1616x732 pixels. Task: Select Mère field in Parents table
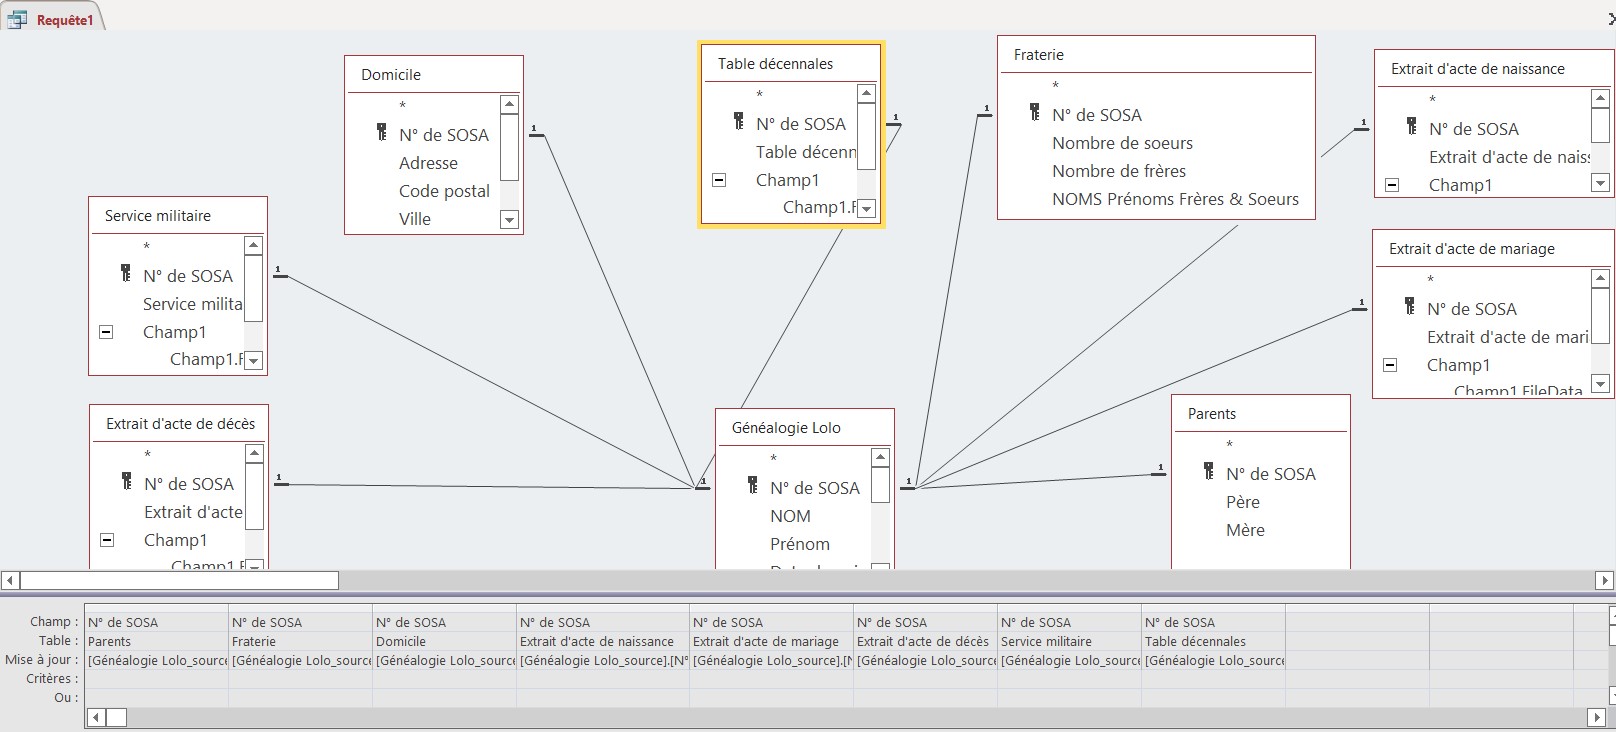(1245, 530)
